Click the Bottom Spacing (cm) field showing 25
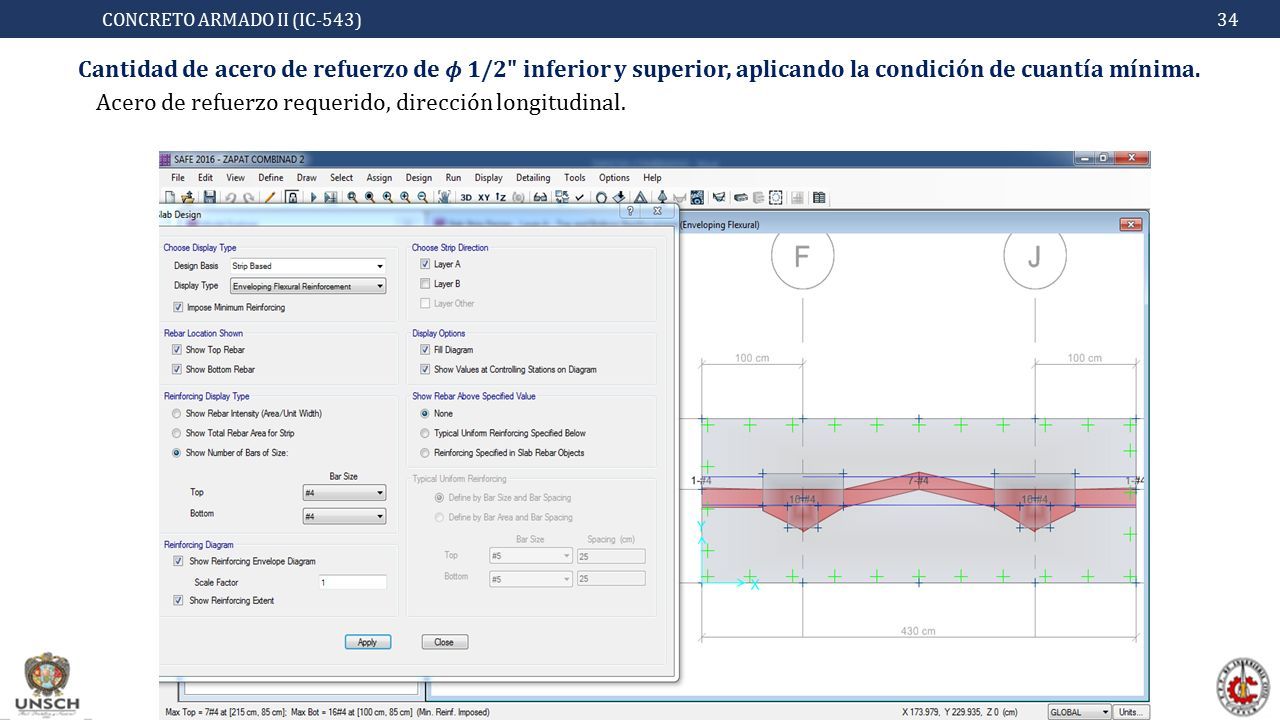The height and width of the screenshot is (720, 1280). tap(611, 578)
